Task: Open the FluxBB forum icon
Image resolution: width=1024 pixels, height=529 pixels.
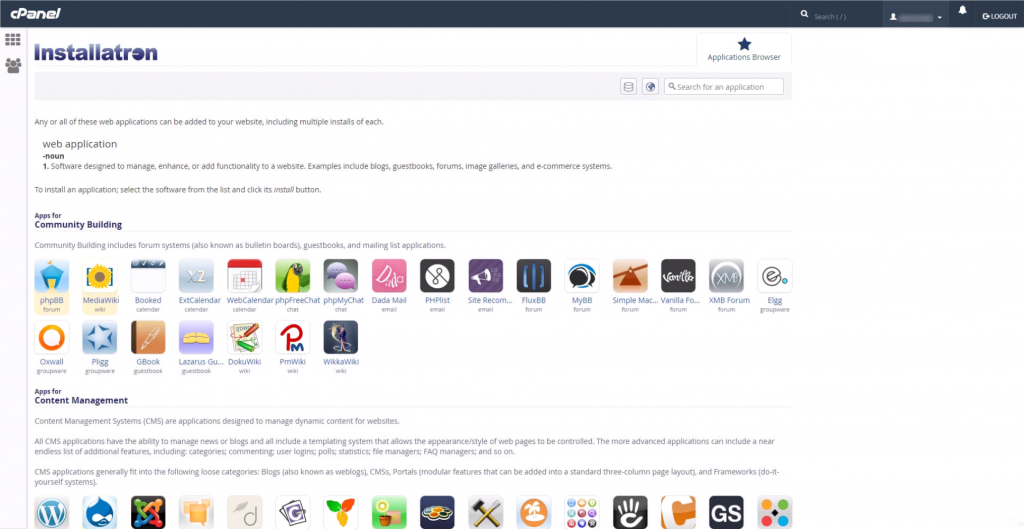Action: click(534, 276)
